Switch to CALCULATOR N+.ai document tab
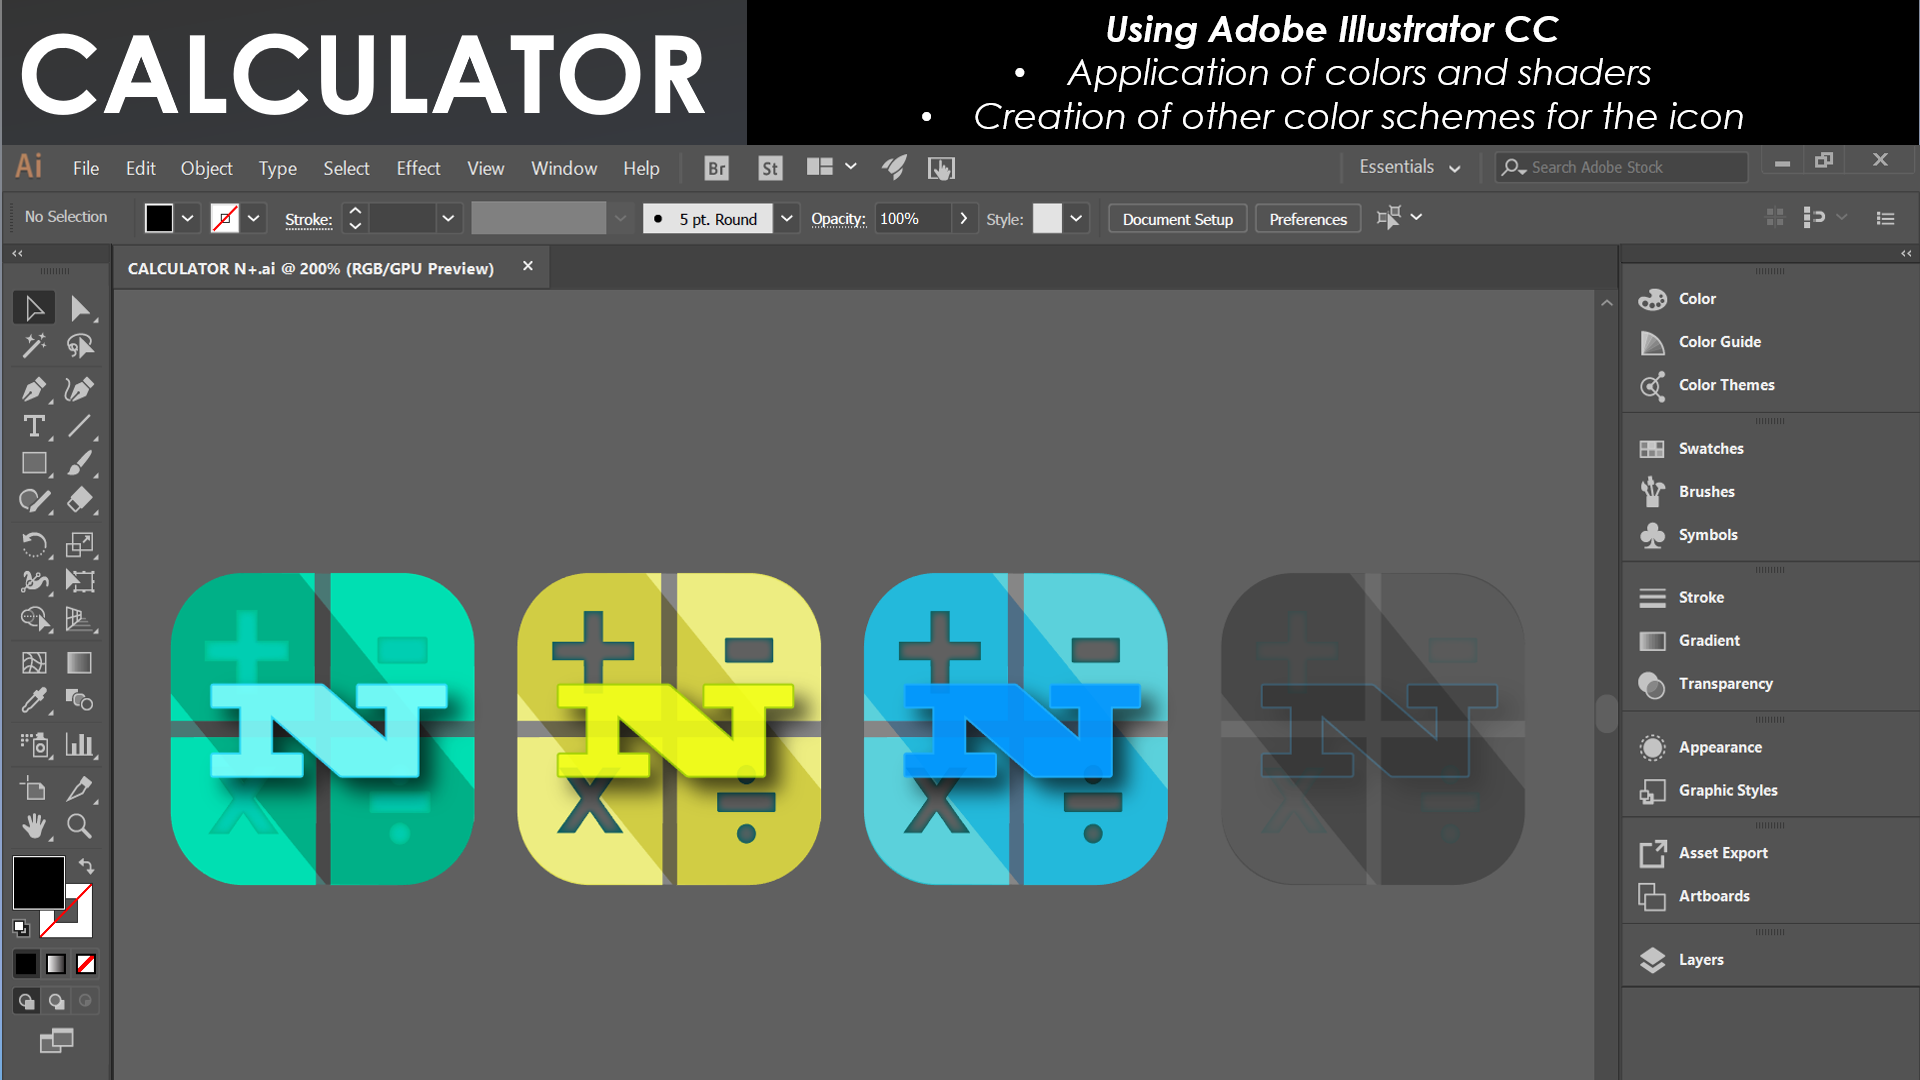 click(x=311, y=268)
